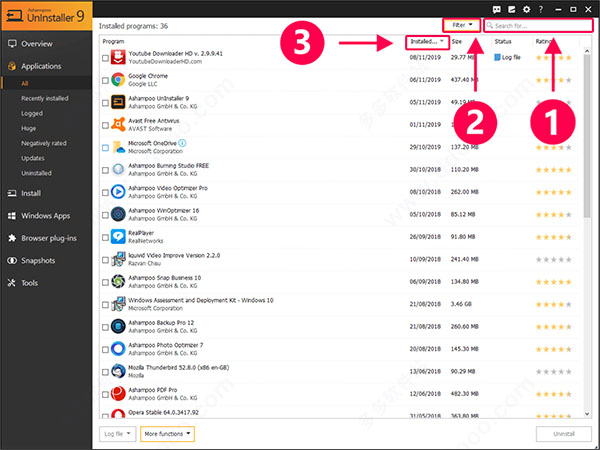Viewport: 600px width, 450px height.
Task: Click the Ashampoo Video Optimizer Pro icon
Action: coord(118,192)
